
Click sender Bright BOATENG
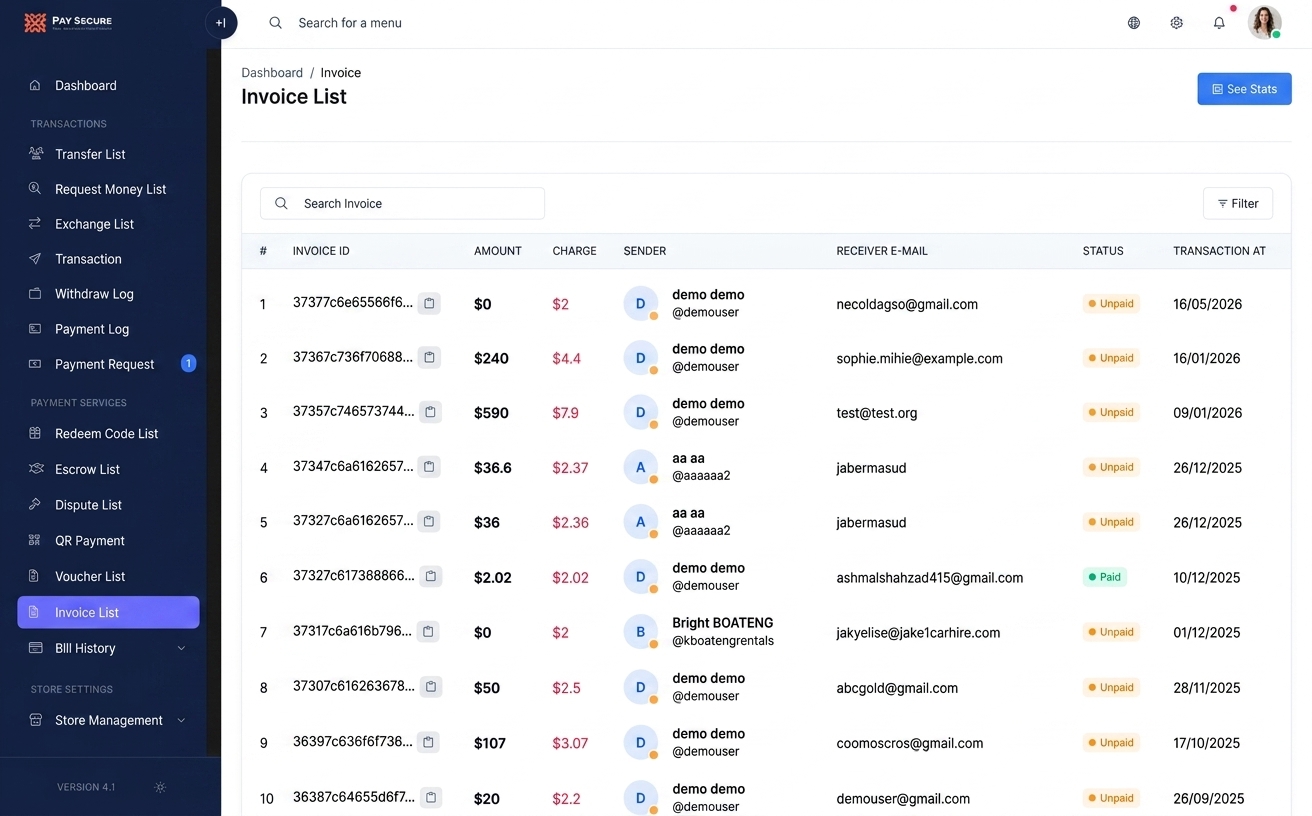coord(722,623)
